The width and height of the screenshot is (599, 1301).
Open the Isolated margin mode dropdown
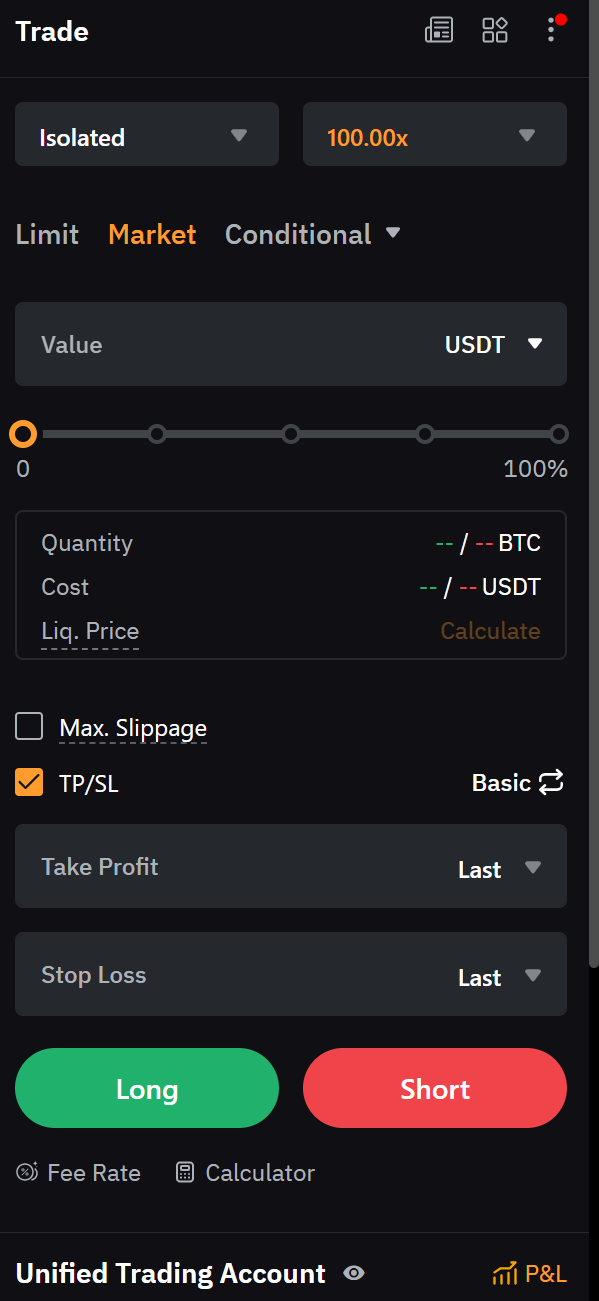(x=146, y=134)
